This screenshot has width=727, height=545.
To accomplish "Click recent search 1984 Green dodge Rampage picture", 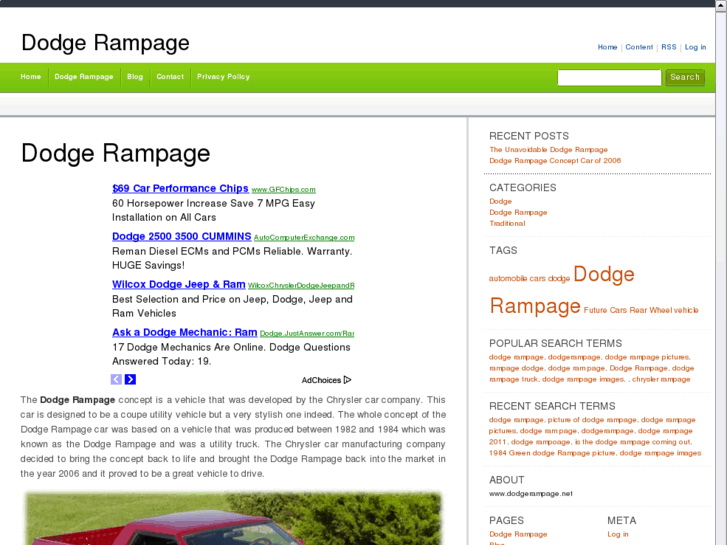I will click(x=552, y=453).
